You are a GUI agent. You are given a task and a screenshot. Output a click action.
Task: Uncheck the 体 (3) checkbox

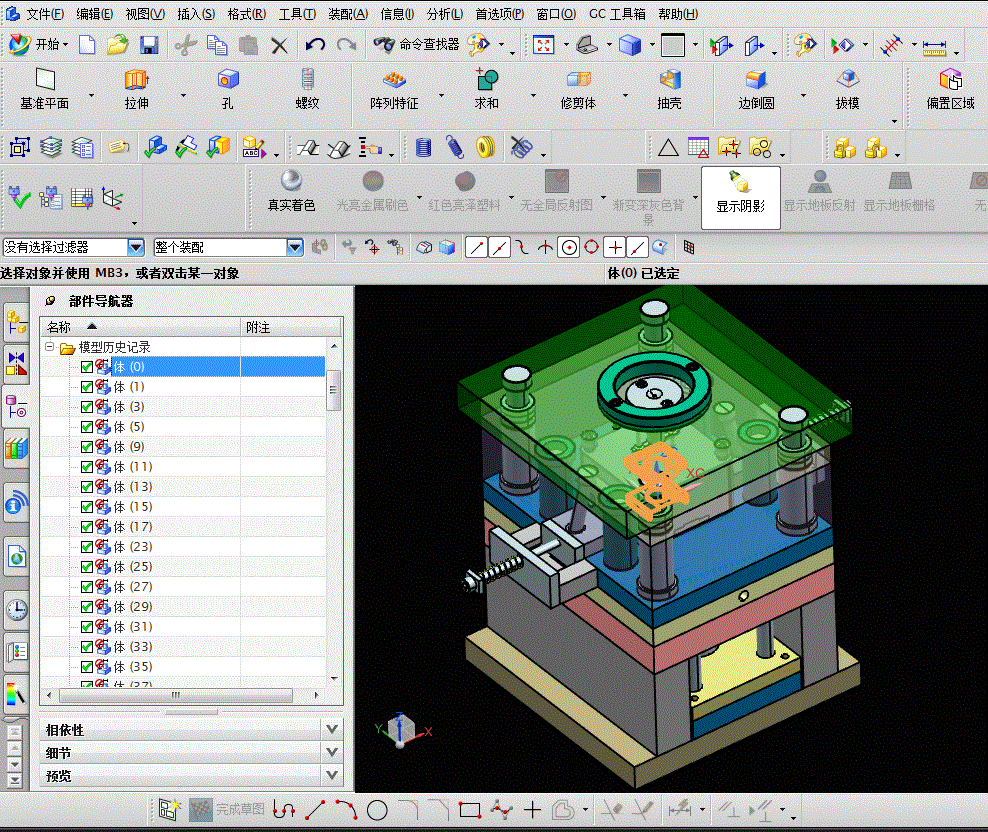87,407
